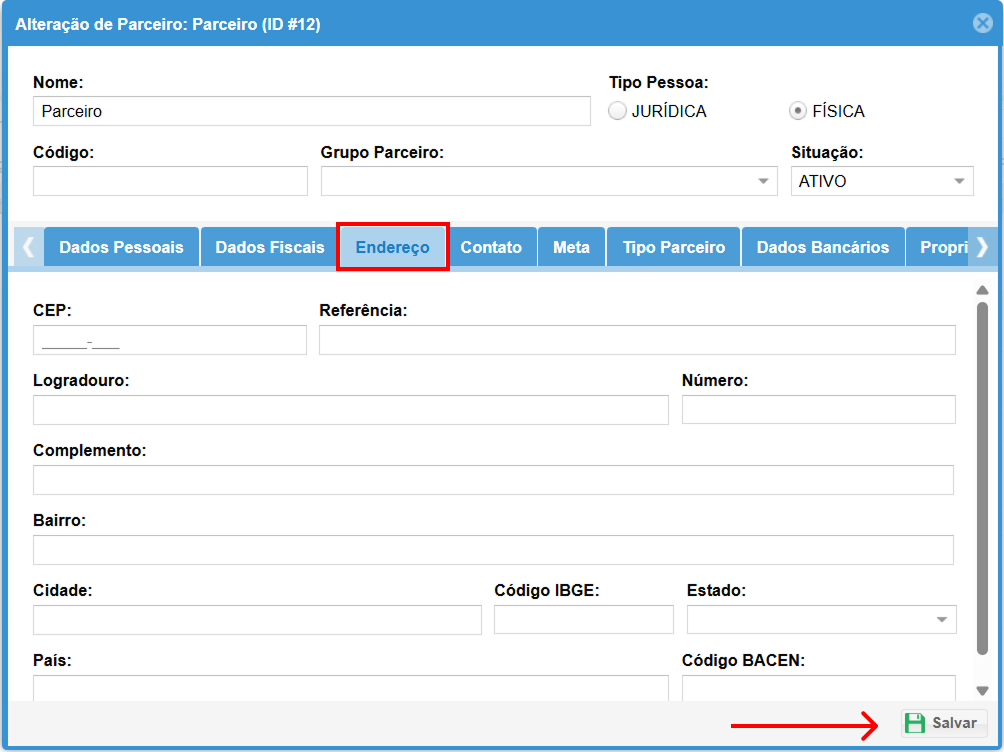Select the Meta tab
The width and height of the screenshot is (1004, 752).
(x=571, y=247)
